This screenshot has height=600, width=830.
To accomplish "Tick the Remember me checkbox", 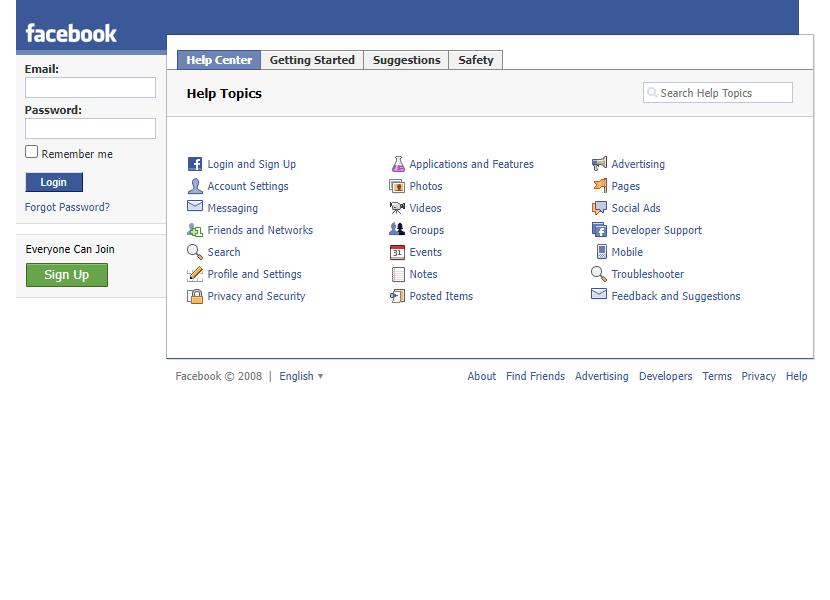I will (x=32, y=152).
